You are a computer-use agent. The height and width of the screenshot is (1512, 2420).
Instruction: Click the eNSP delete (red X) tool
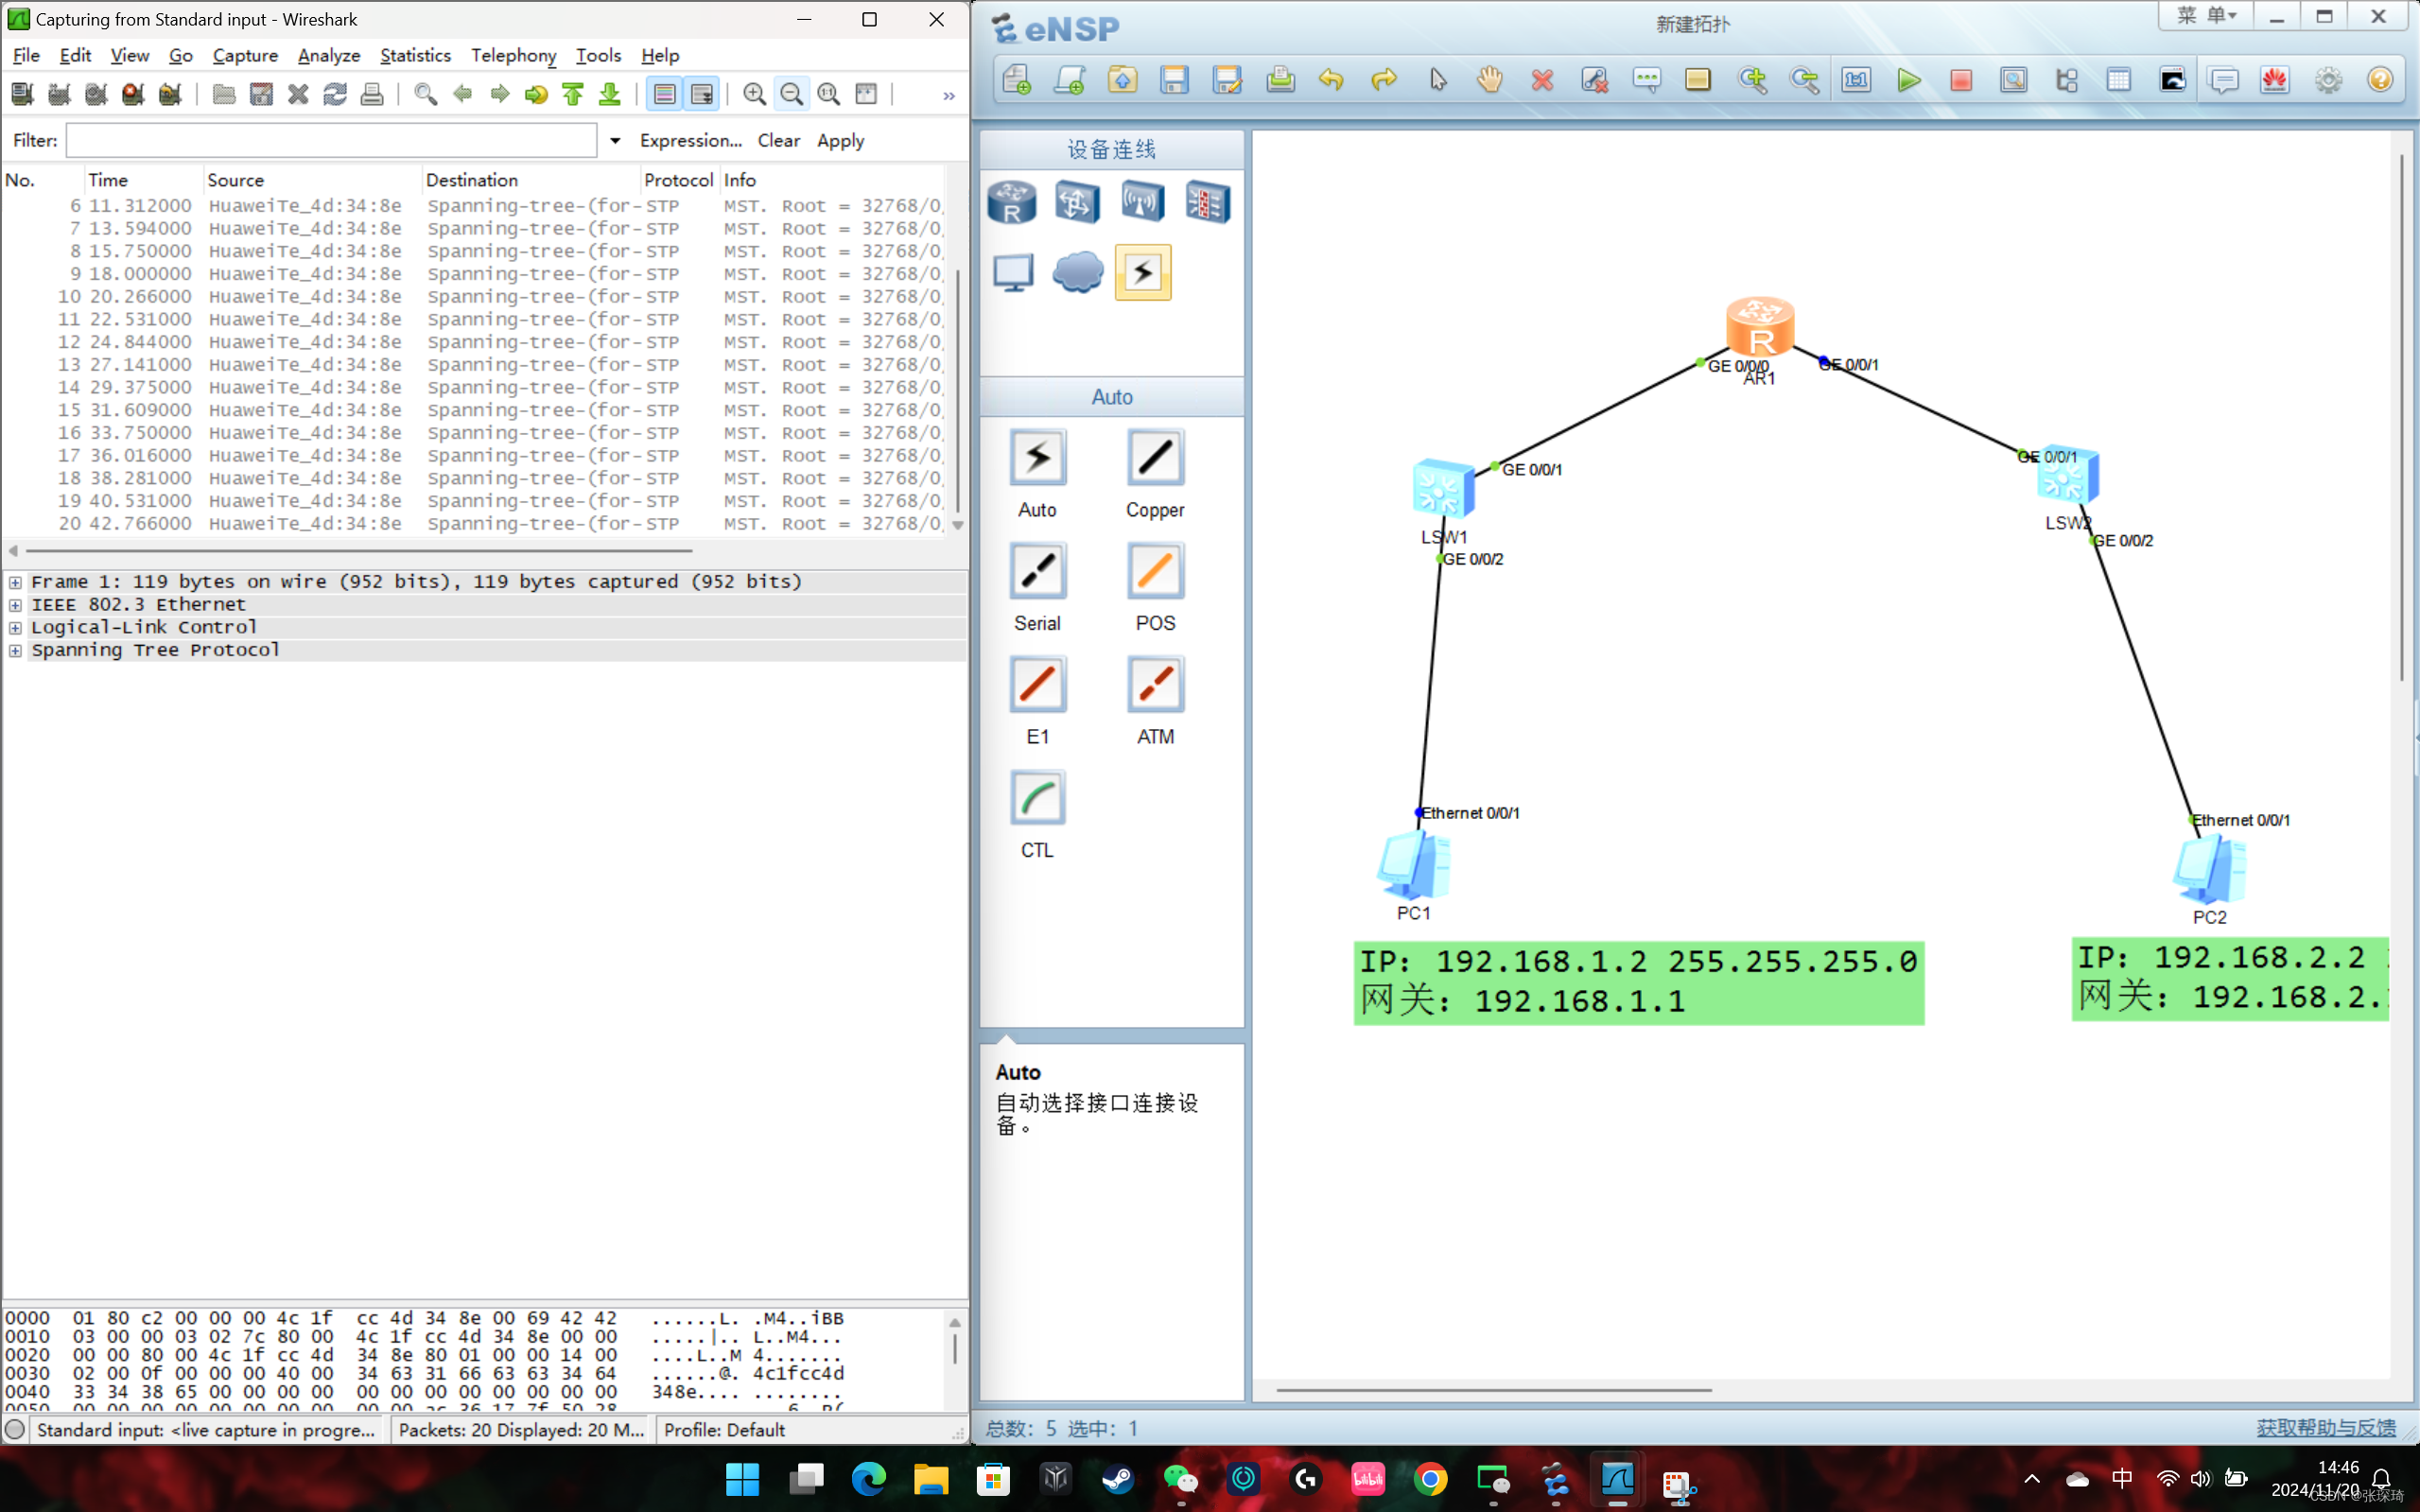click(x=1541, y=80)
